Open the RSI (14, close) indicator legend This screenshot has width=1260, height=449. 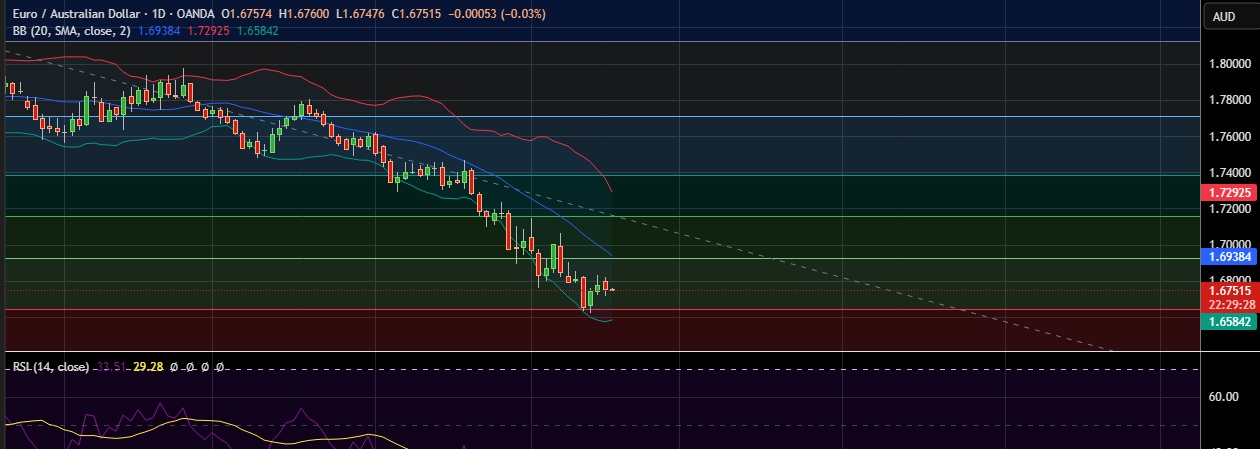(51, 367)
